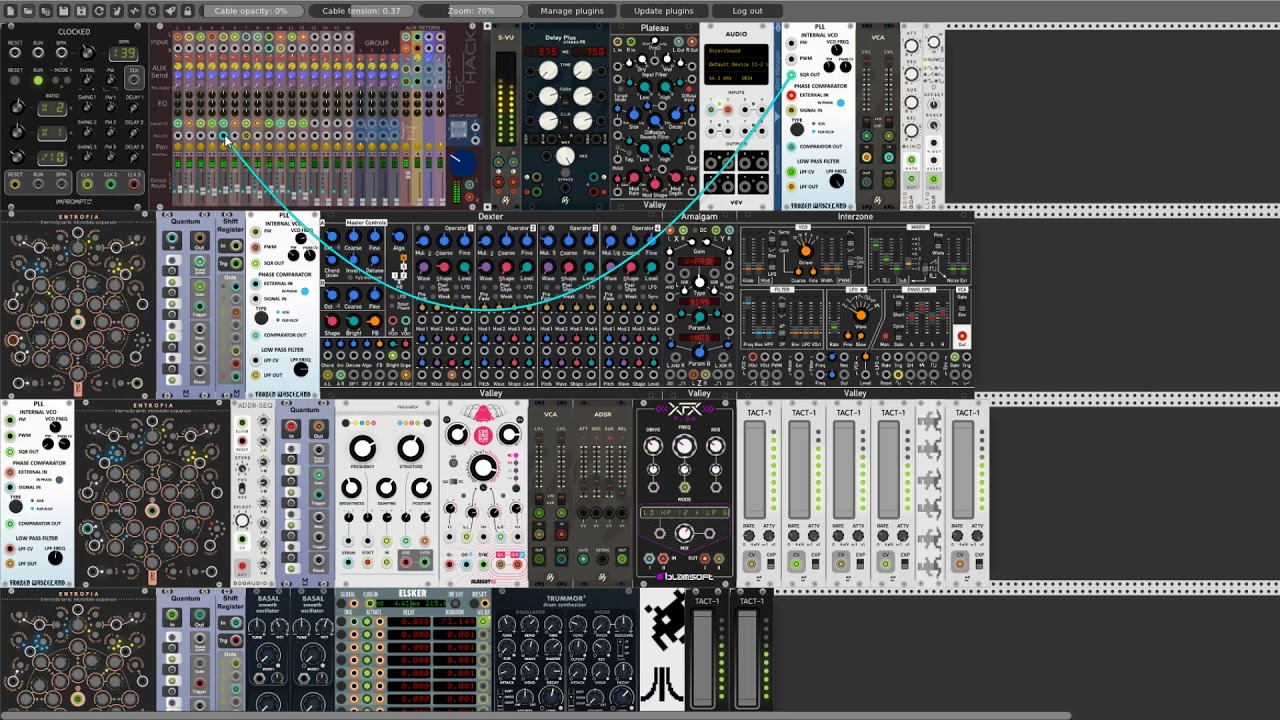Click the open patch folder icon

click(x=29, y=11)
